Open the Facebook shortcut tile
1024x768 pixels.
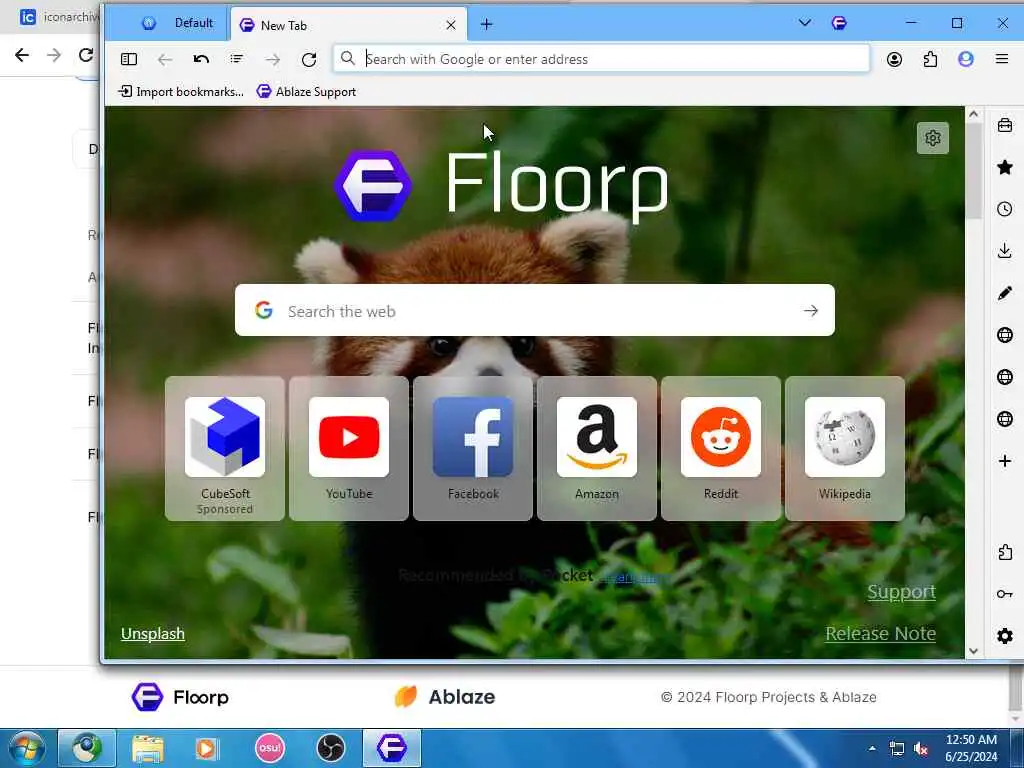(x=473, y=449)
